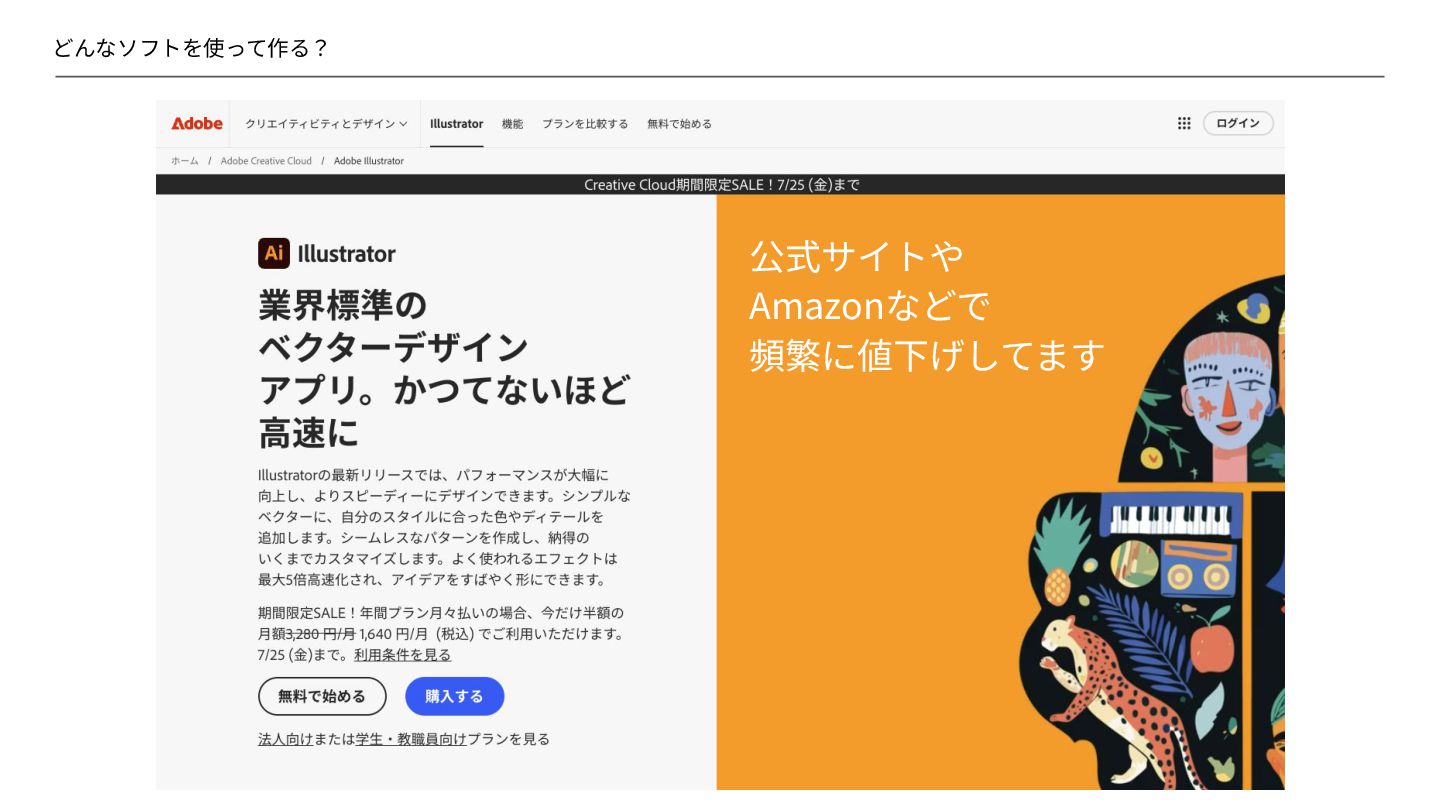1440x810 pixels.
Task: Click the blue 購入する button
Action: 454,696
